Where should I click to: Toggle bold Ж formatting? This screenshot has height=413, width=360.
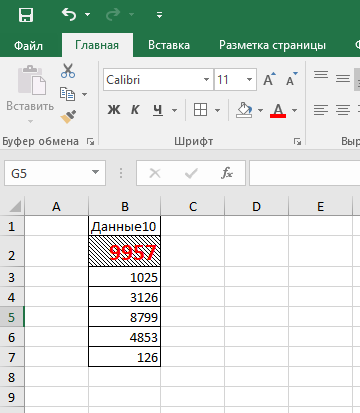(114, 110)
